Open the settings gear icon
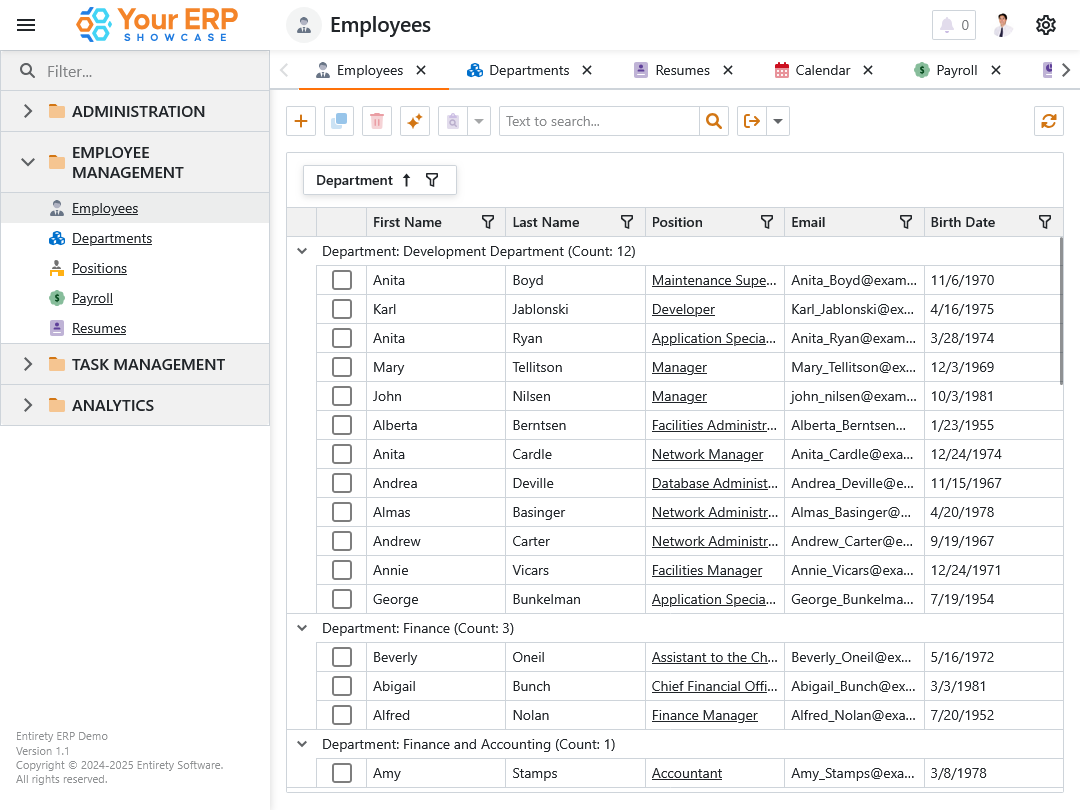The width and height of the screenshot is (1080, 810). coord(1046,25)
